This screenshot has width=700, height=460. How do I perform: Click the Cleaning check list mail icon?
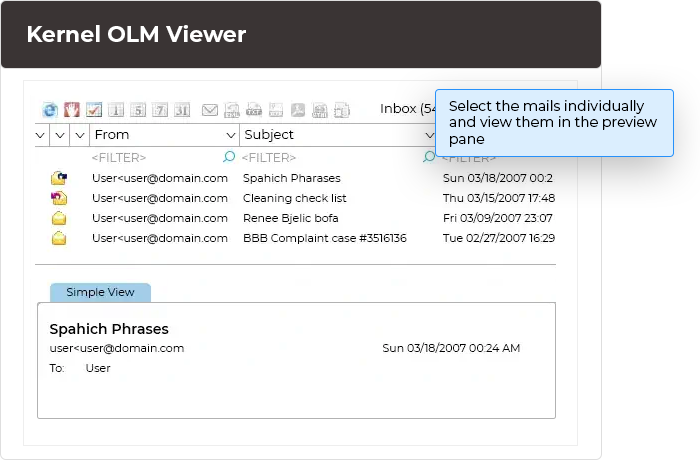tap(59, 198)
